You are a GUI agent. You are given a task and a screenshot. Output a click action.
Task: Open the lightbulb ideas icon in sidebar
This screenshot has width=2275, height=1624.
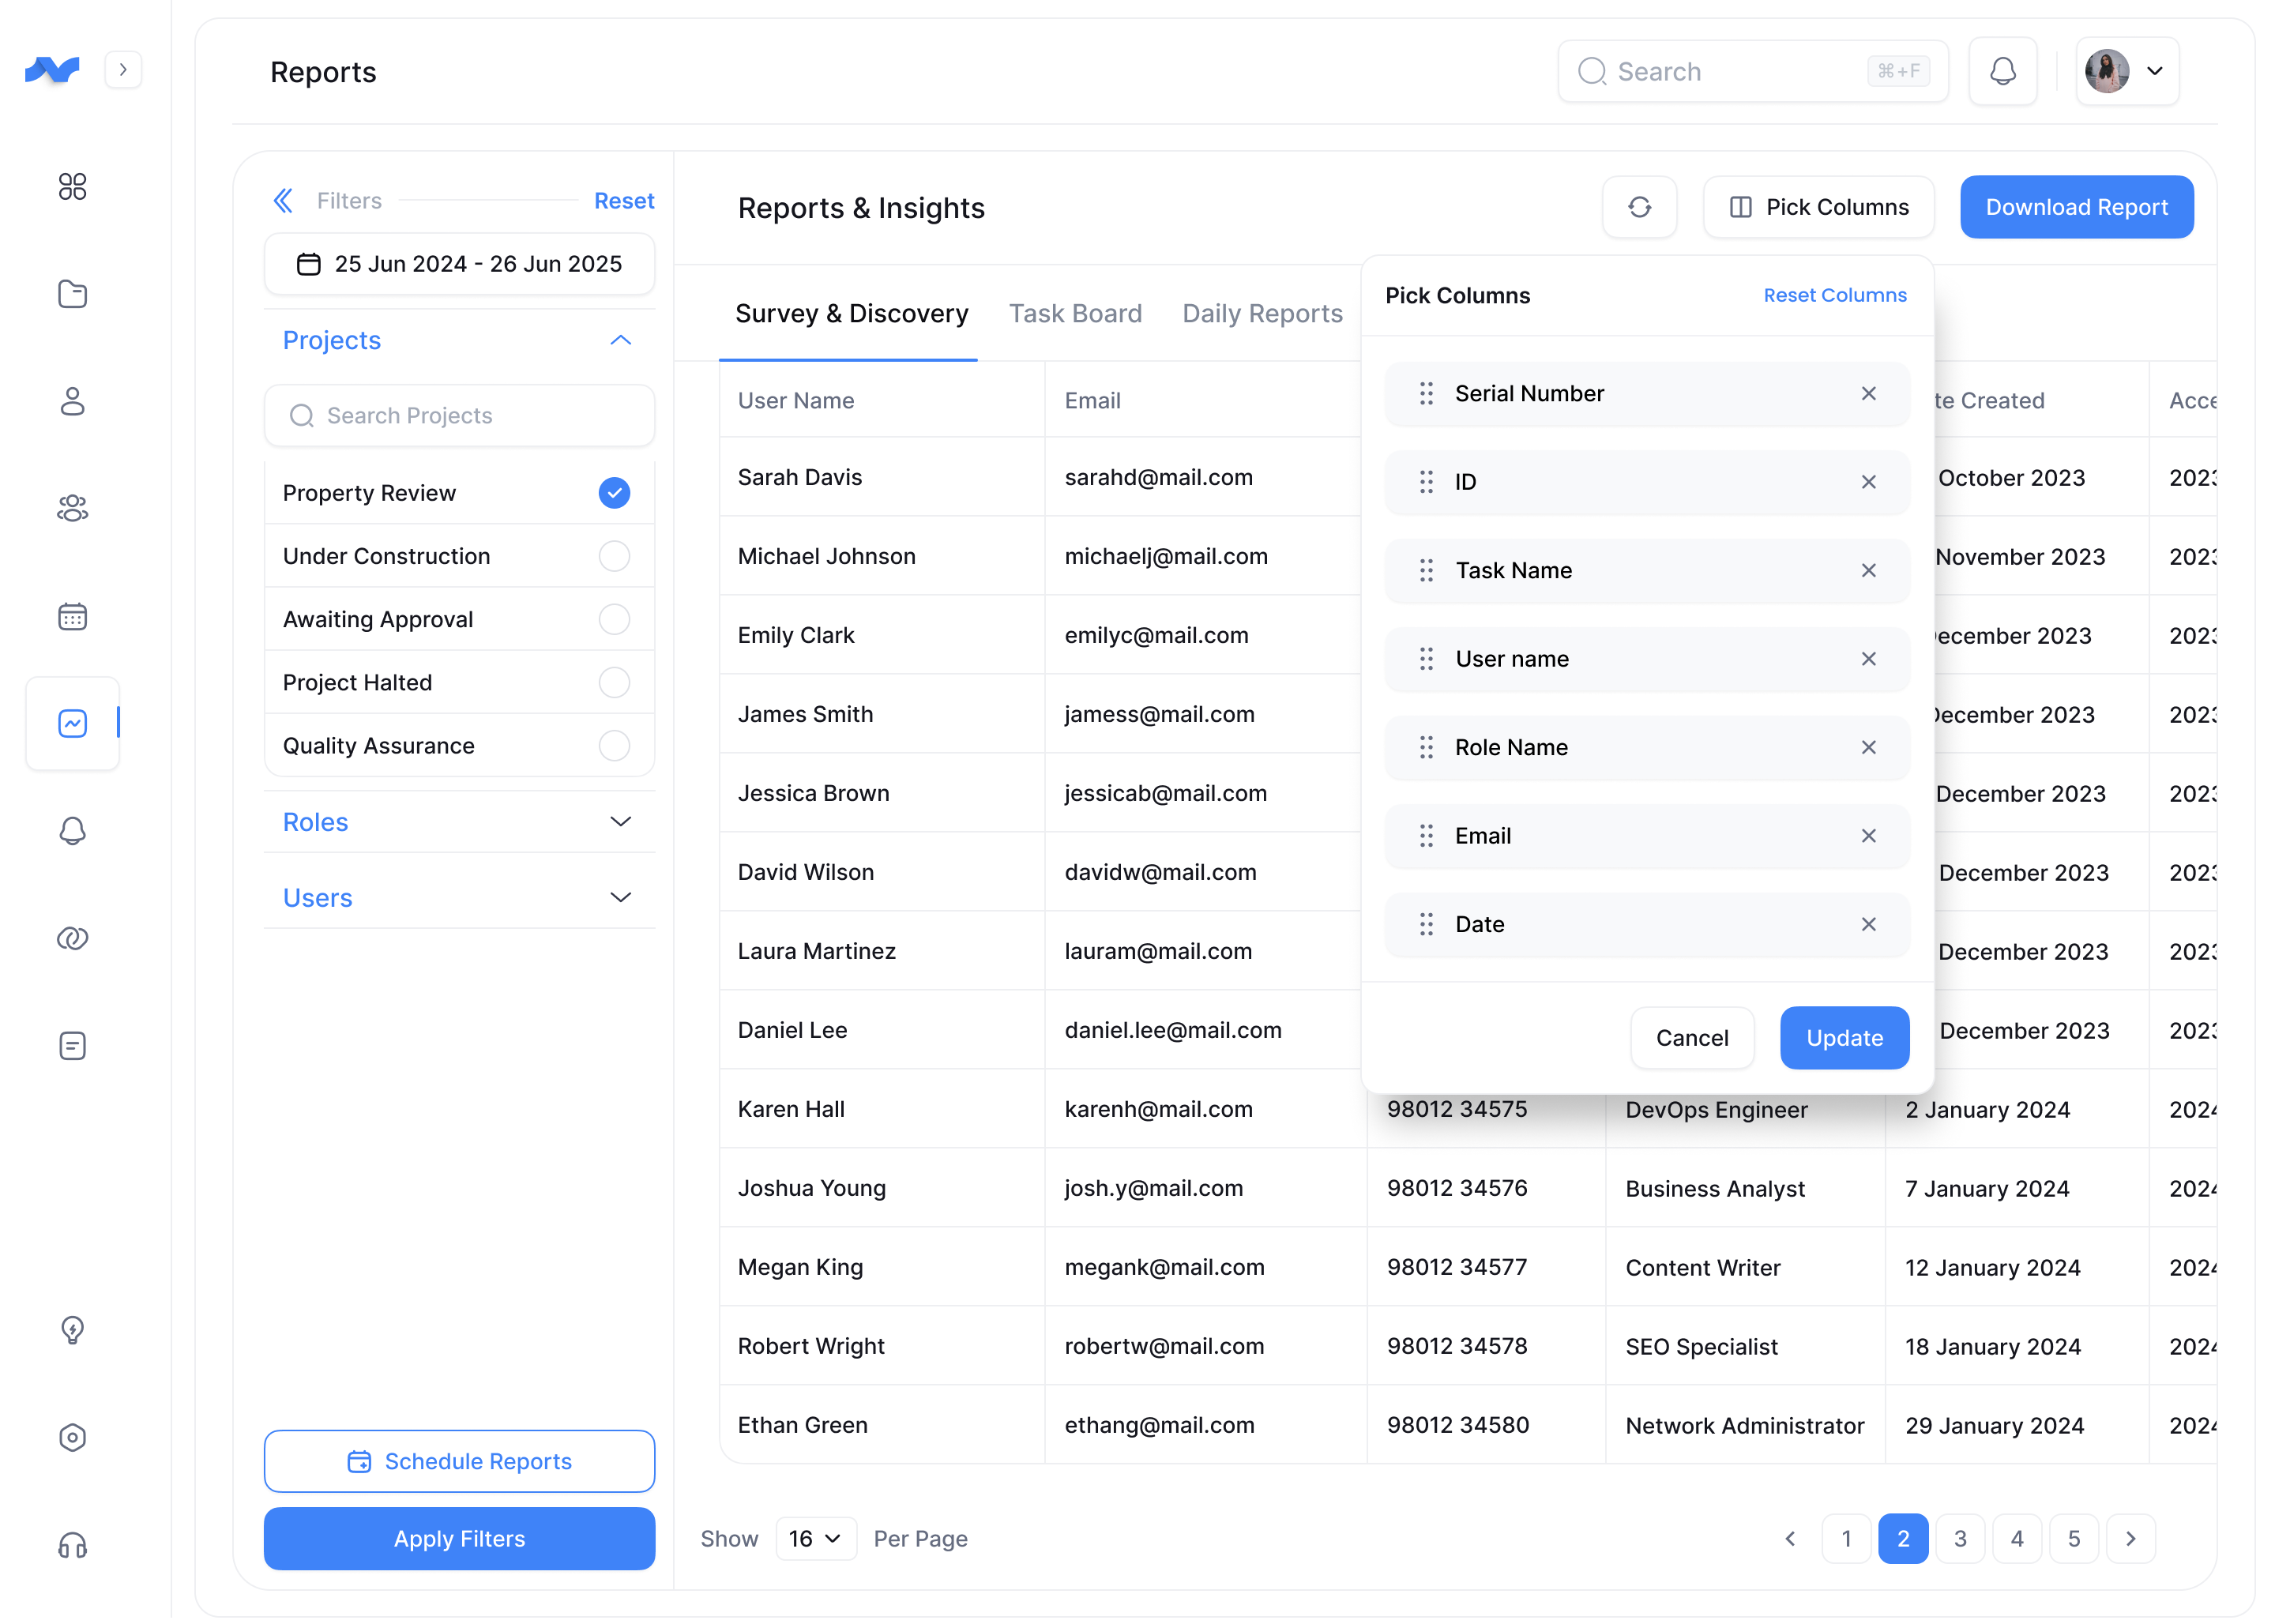coord(72,1330)
